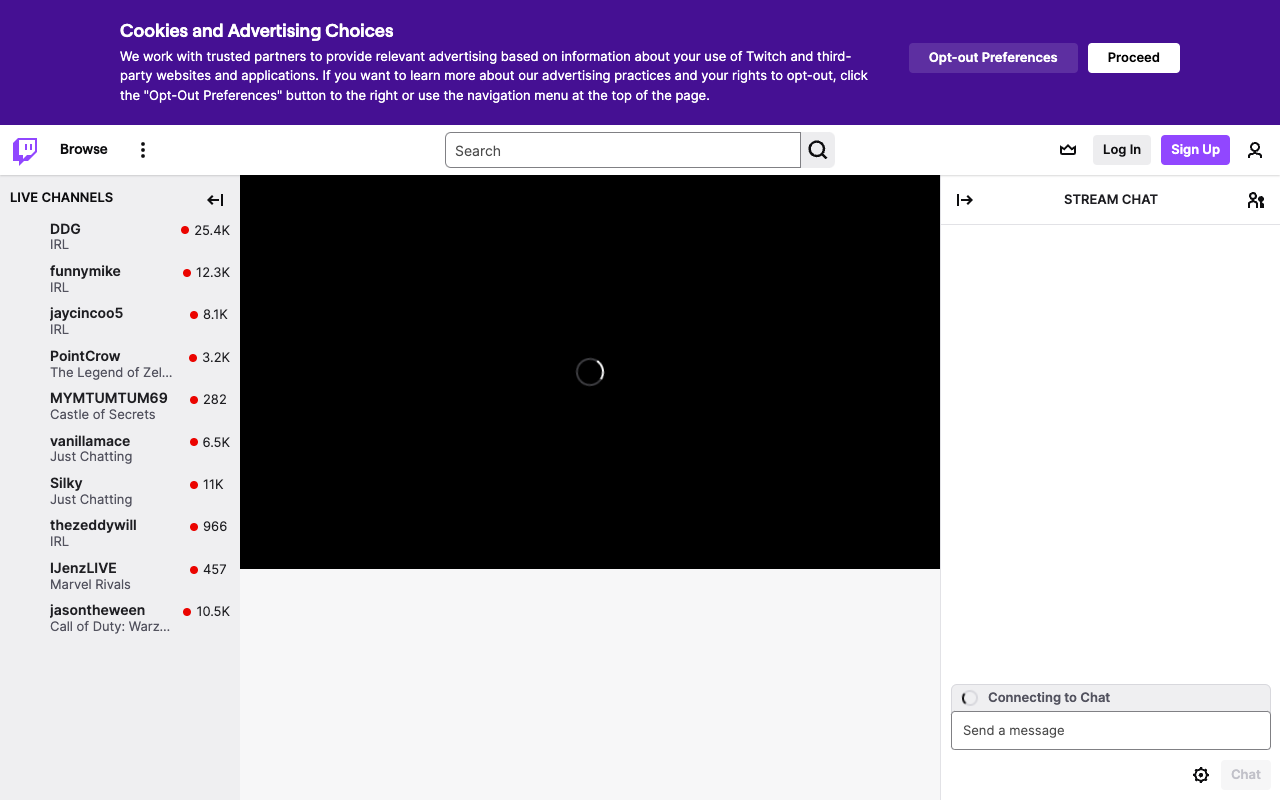The width and height of the screenshot is (1280, 800).
Task: Focus the Search input field
Action: pyautogui.click(x=623, y=150)
